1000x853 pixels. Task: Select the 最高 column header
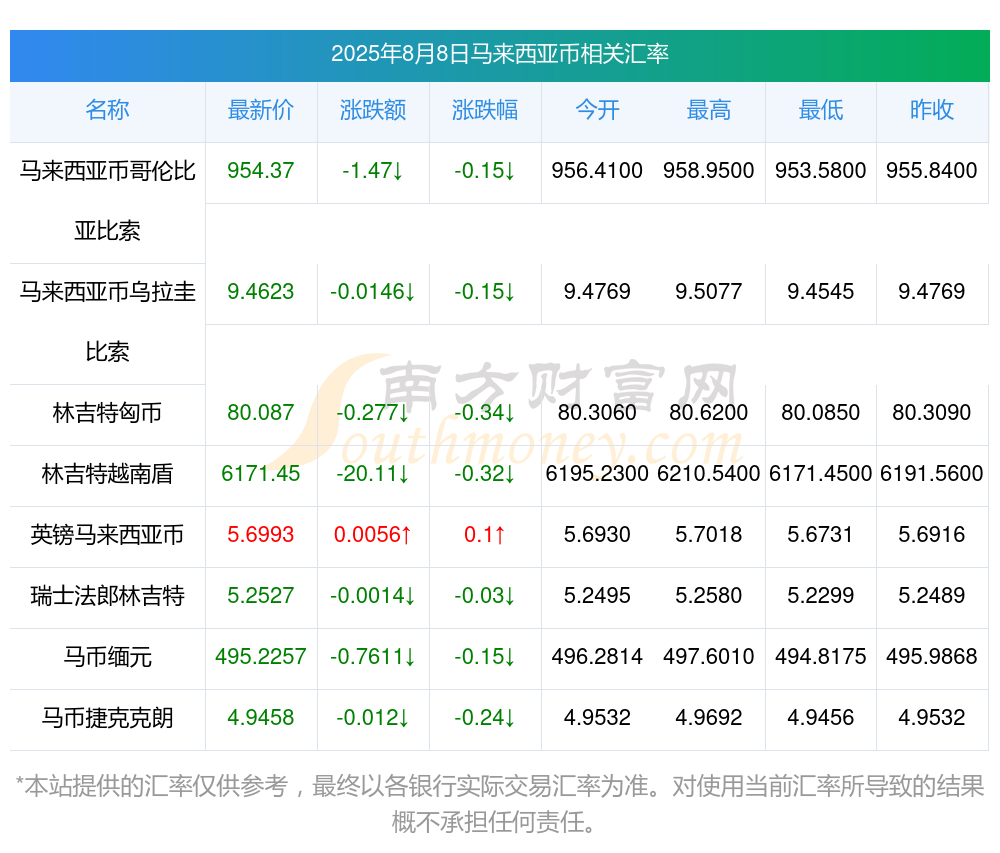pyautogui.click(x=709, y=110)
